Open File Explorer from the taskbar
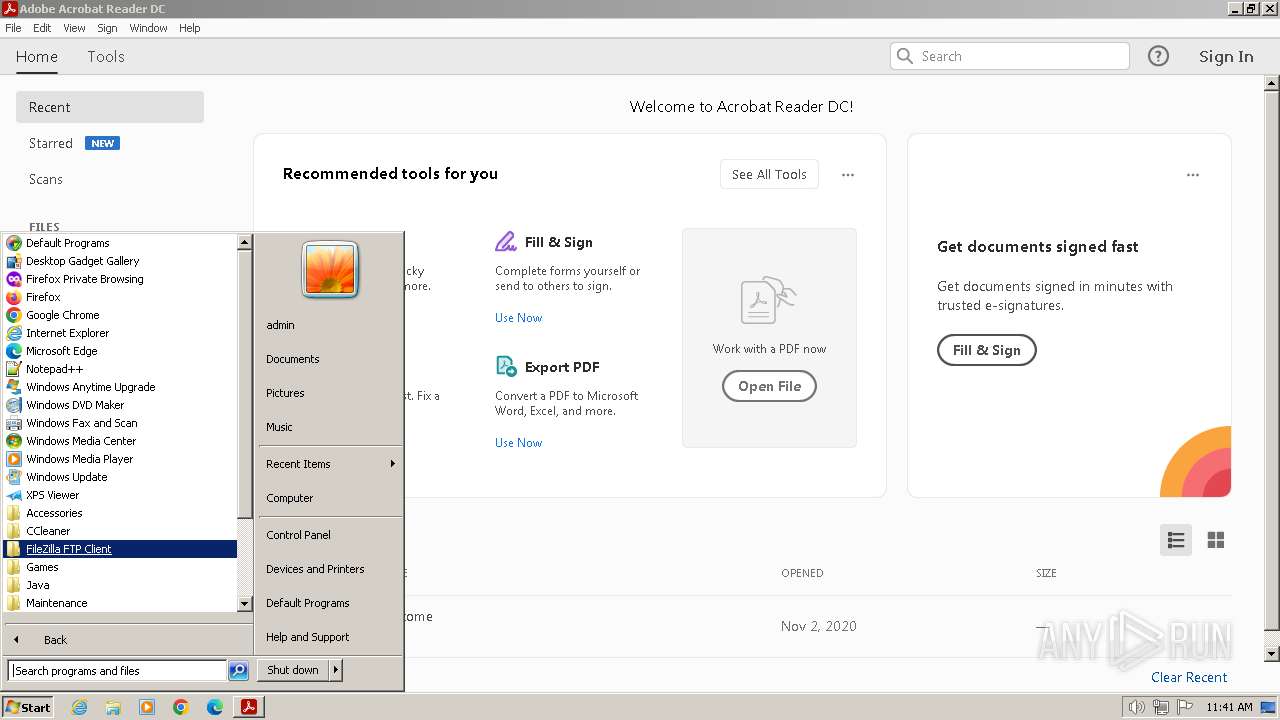1280x720 pixels. pos(113,707)
